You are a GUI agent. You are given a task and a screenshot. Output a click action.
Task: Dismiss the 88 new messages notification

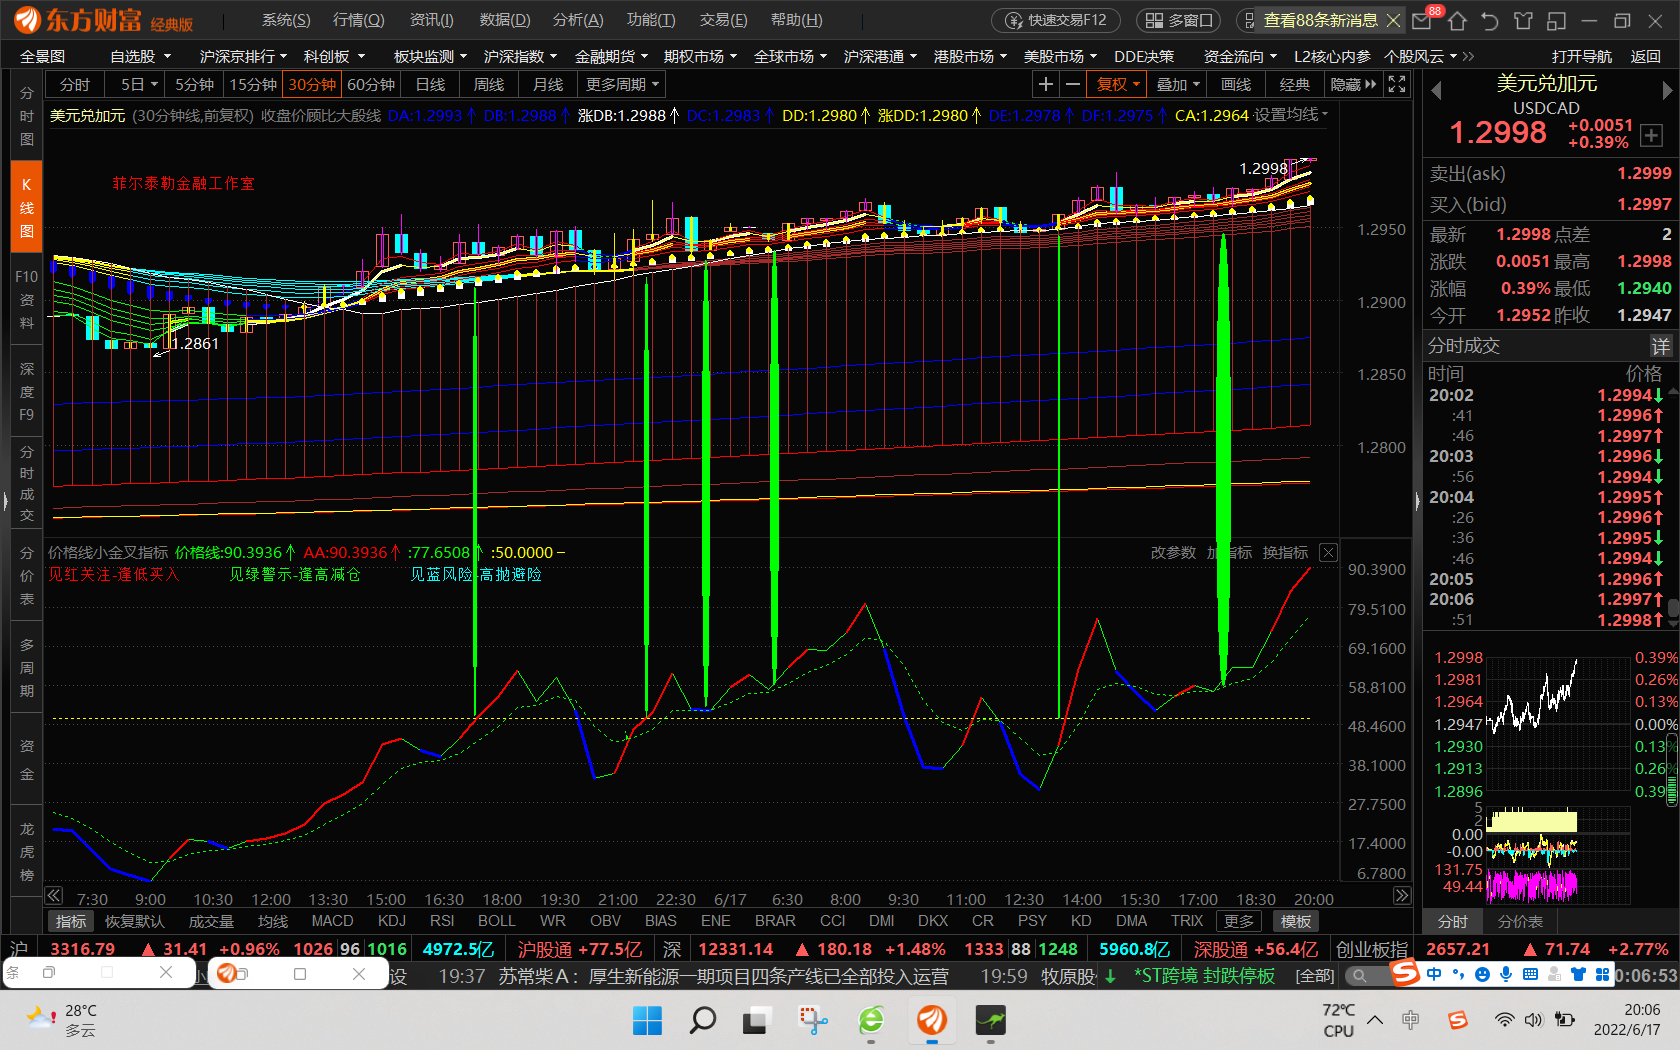coord(1393,20)
